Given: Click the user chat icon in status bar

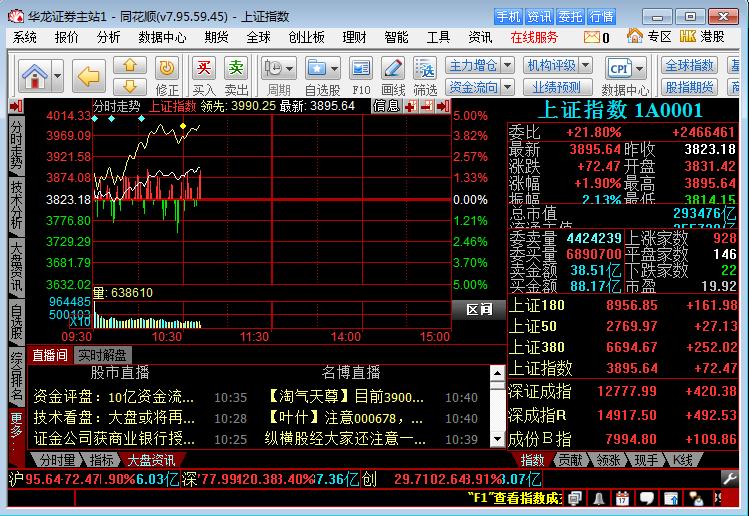Looking at the screenshot, I should point(696,499).
